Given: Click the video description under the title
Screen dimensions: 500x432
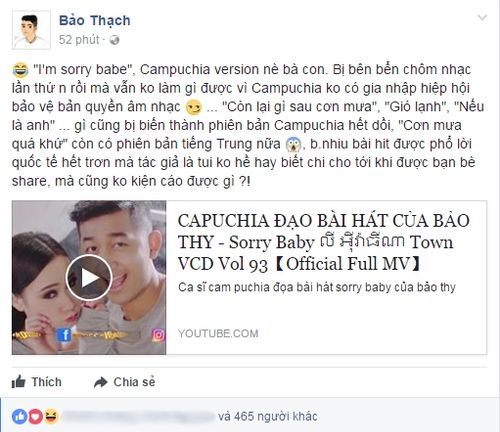Looking at the screenshot, I should (x=317, y=287).
